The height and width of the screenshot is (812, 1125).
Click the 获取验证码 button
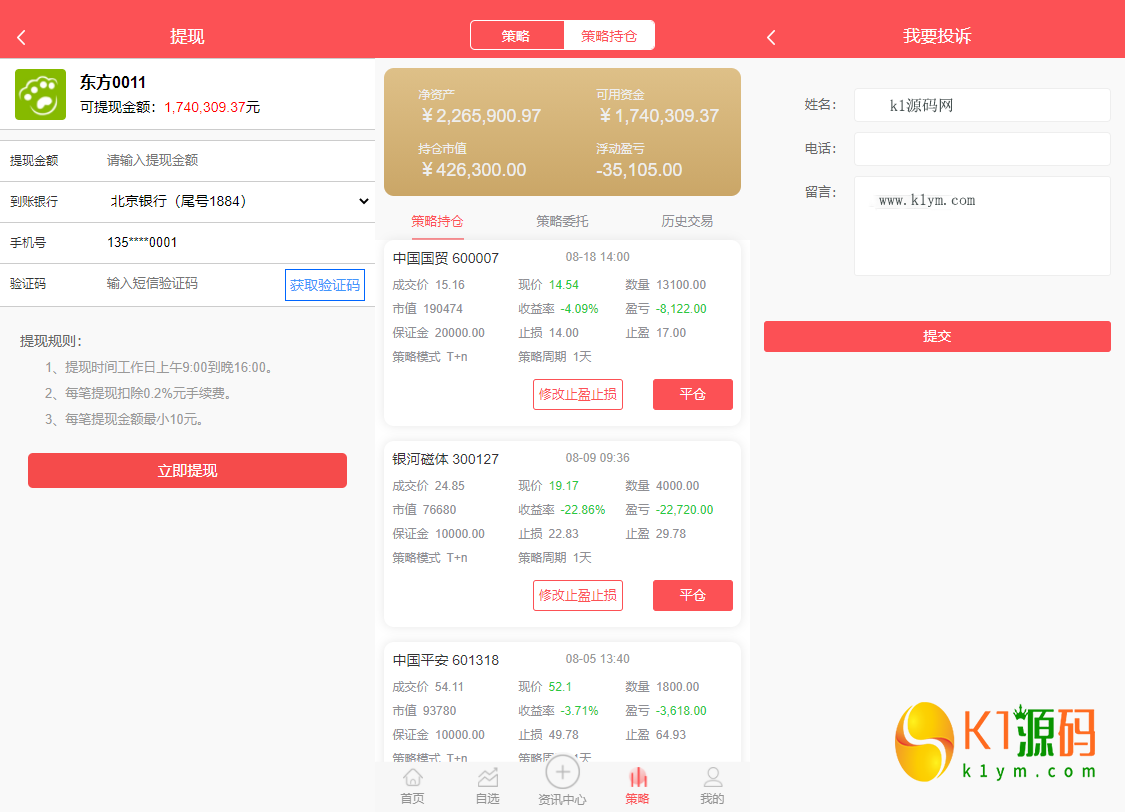(324, 285)
